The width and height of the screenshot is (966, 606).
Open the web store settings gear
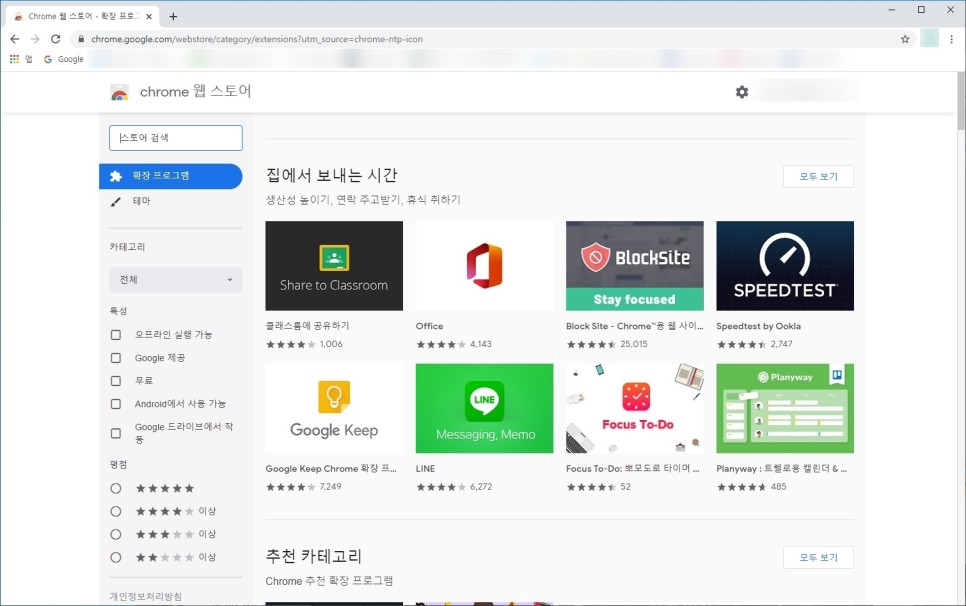[x=742, y=92]
